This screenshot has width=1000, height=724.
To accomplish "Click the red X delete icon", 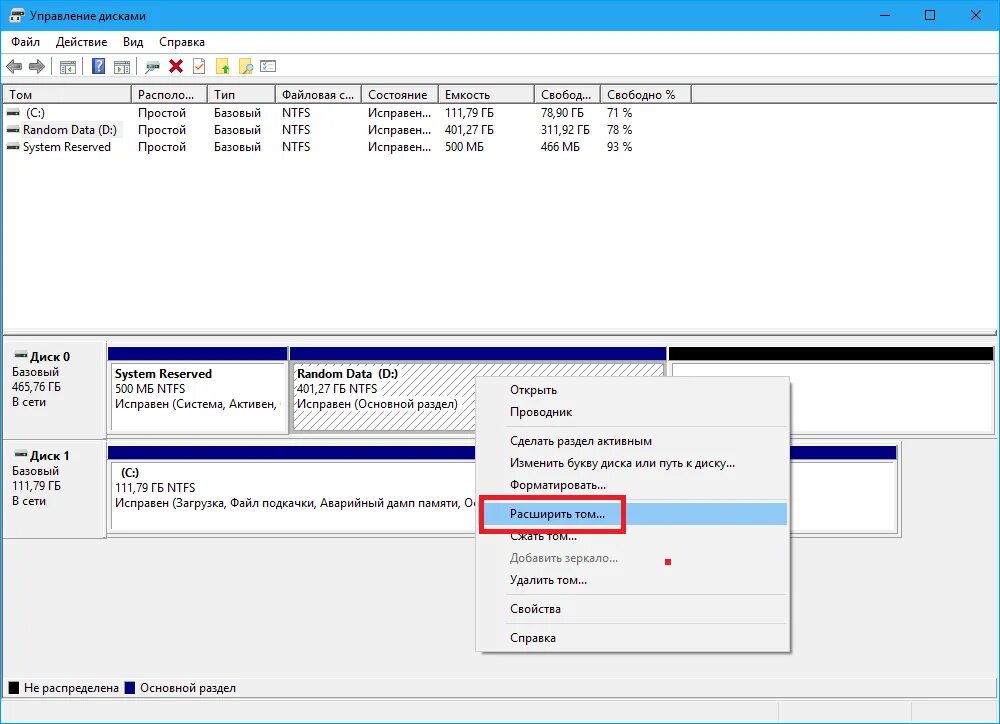I will [176, 66].
